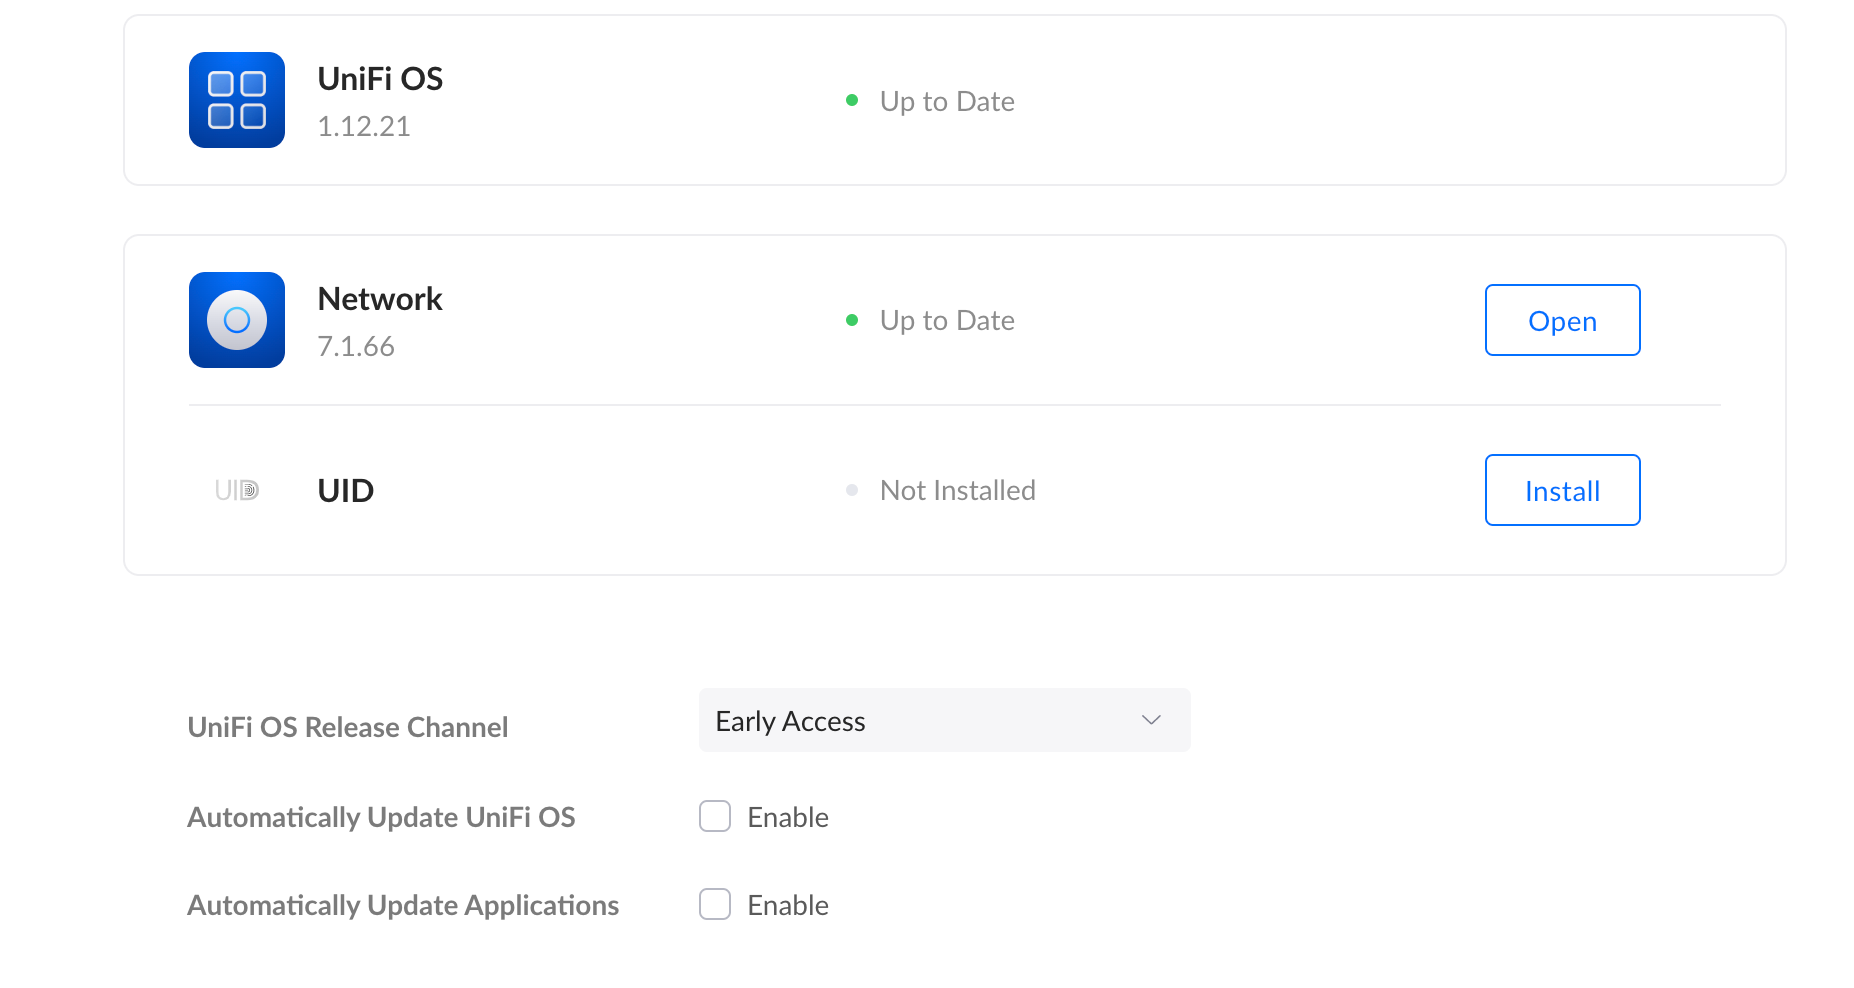Click the green status dot for Network
The width and height of the screenshot is (1854, 988).
point(852,320)
